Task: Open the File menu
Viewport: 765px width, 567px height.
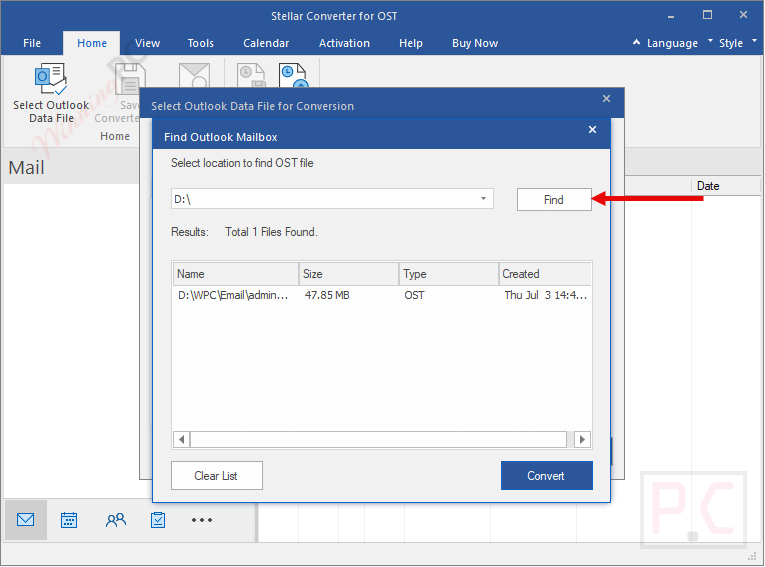Action: (x=32, y=43)
